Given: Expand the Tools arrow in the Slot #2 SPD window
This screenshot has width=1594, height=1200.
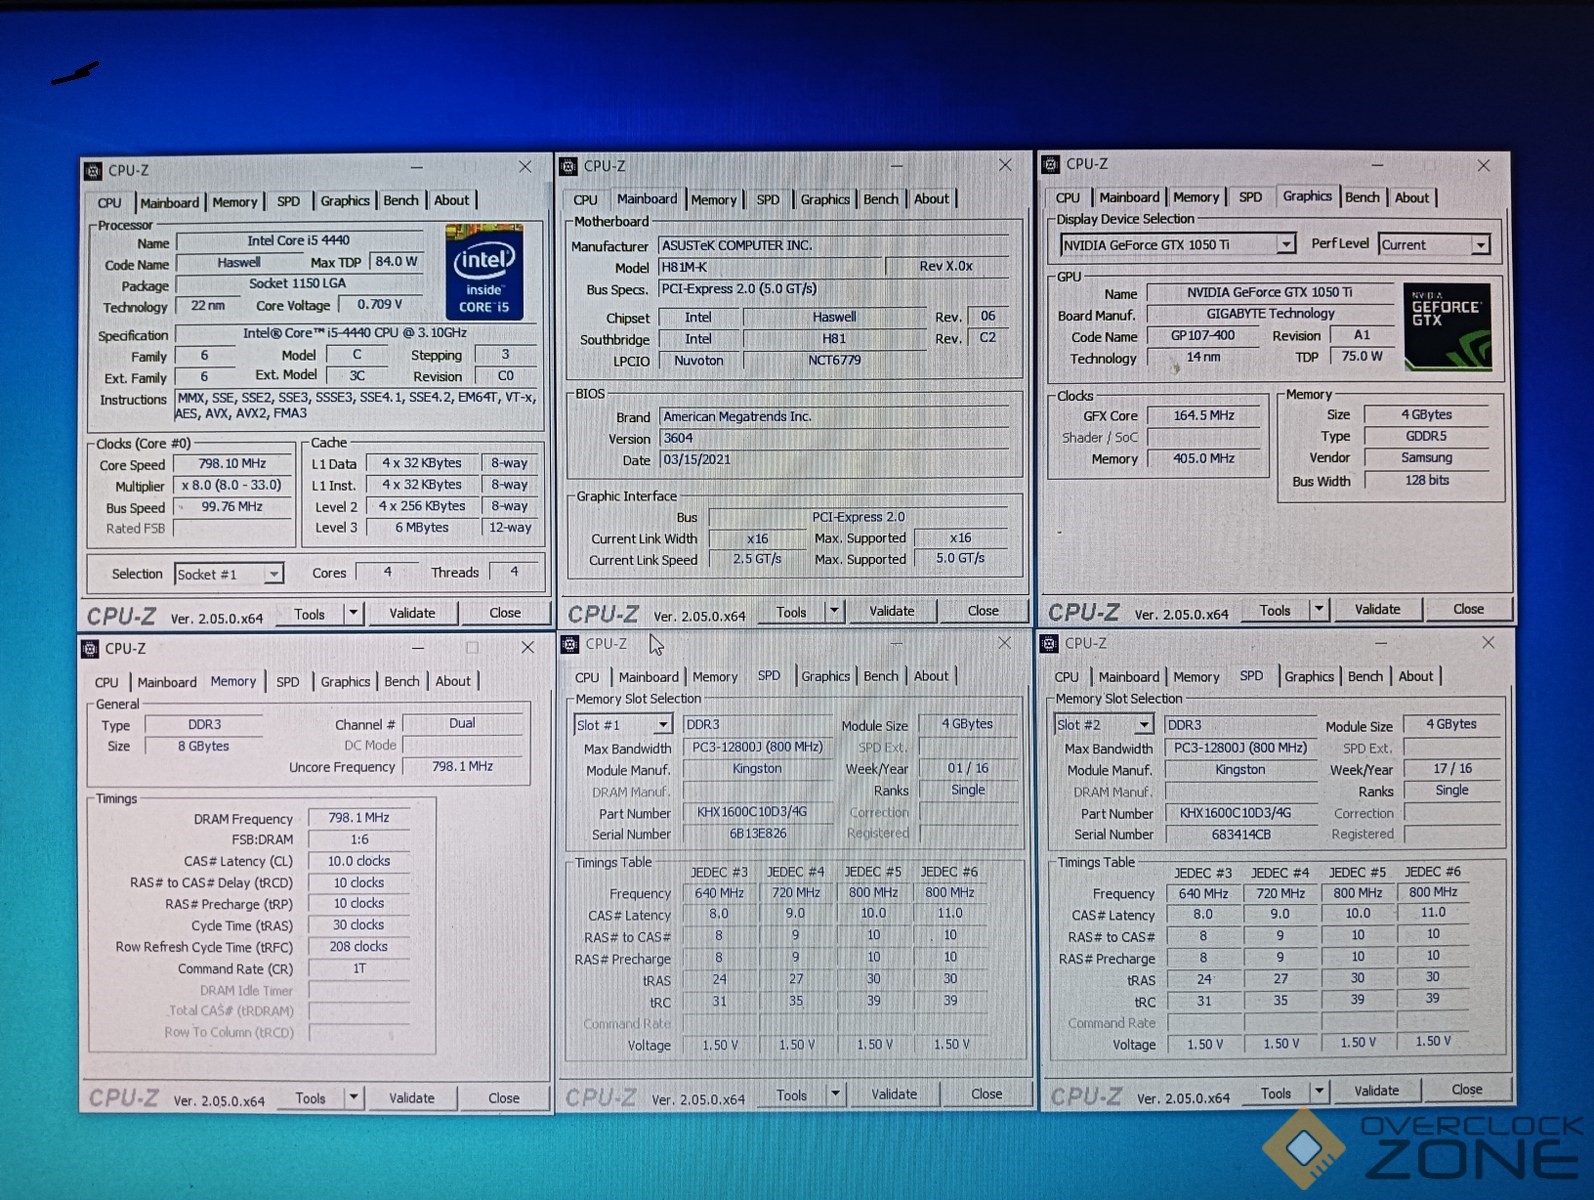Looking at the screenshot, I should click(1319, 1092).
